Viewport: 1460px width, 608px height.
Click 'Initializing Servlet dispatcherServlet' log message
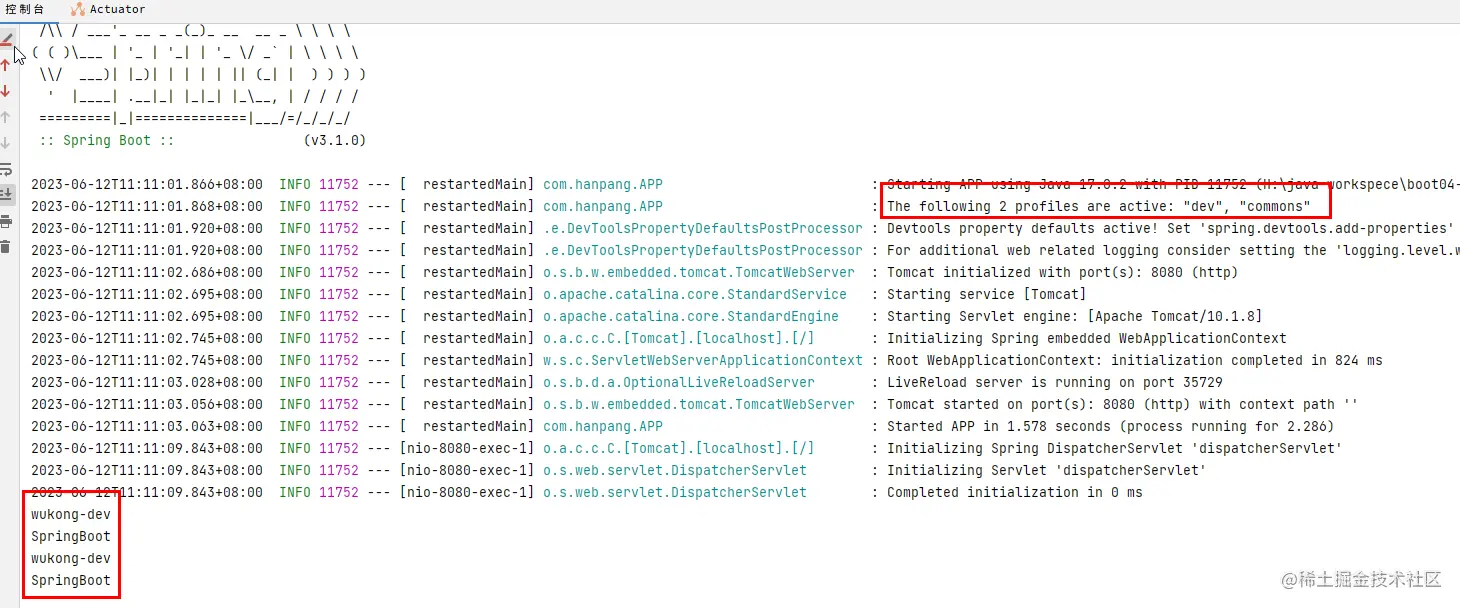(1046, 470)
